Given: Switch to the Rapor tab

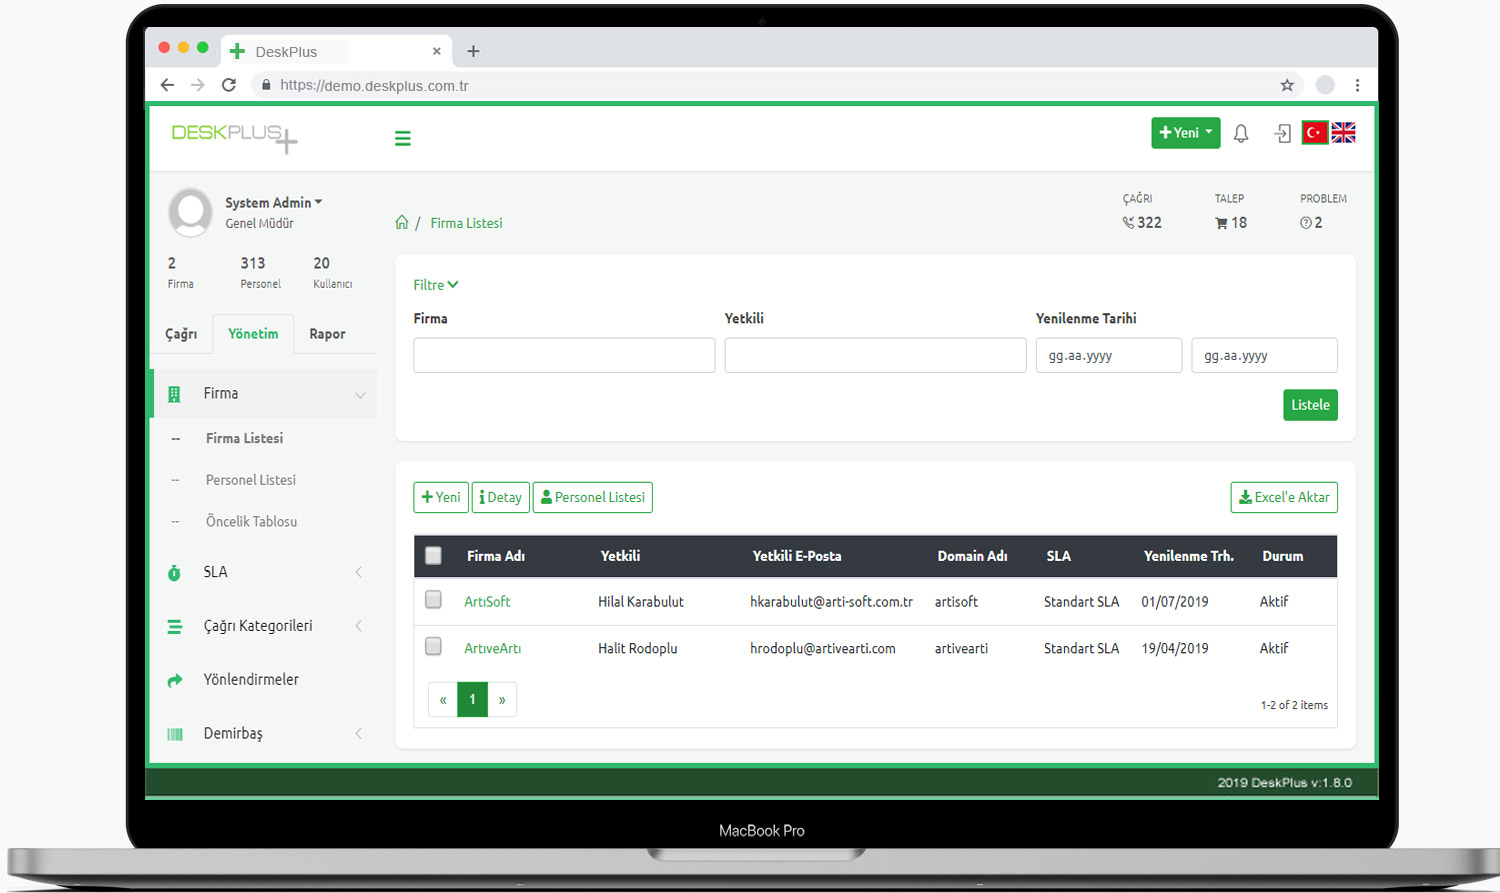Looking at the screenshot, I should click(x=327, y=334).
